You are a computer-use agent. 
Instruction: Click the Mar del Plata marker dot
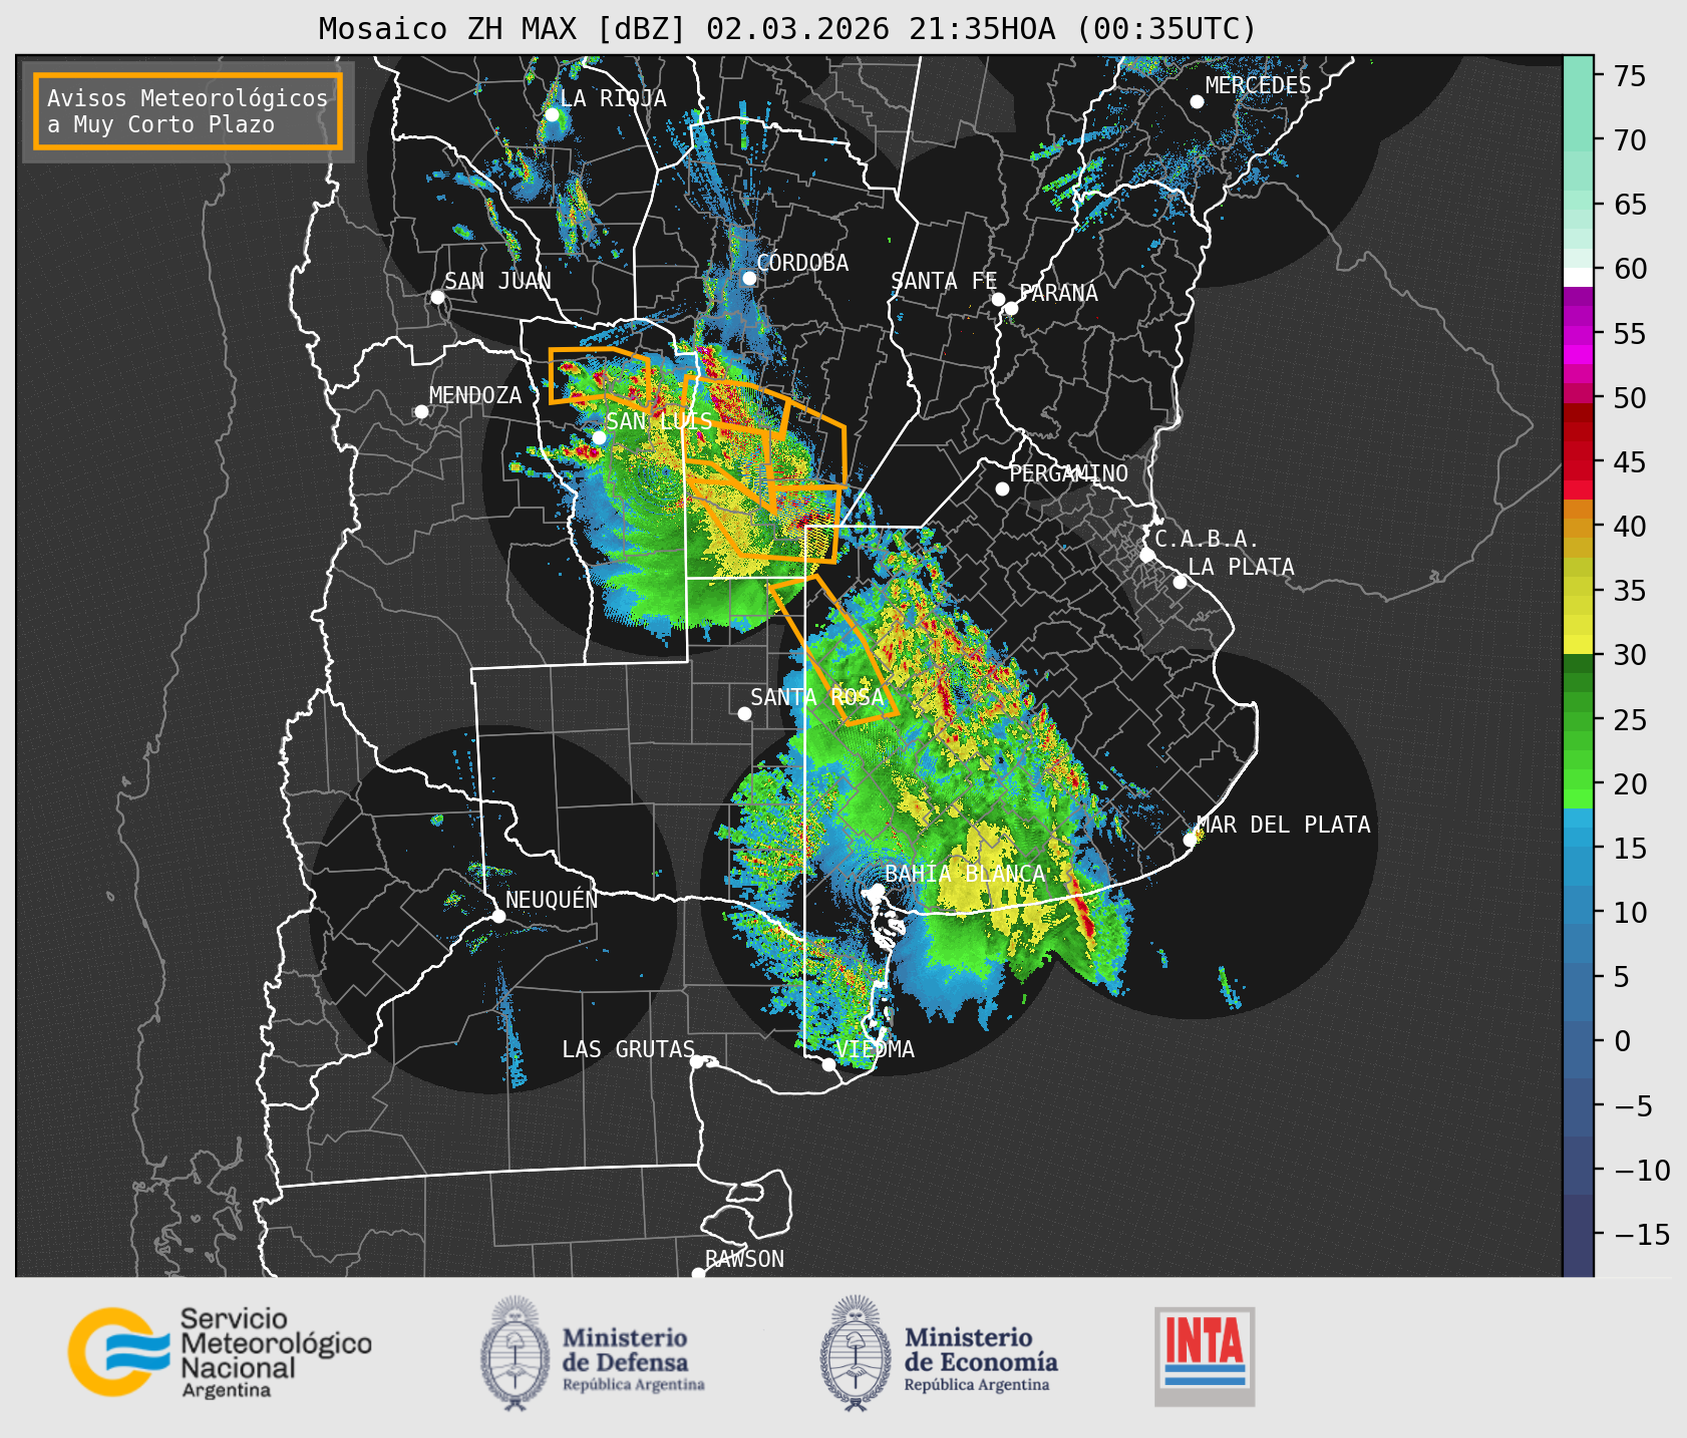[x=1190, y=840]
